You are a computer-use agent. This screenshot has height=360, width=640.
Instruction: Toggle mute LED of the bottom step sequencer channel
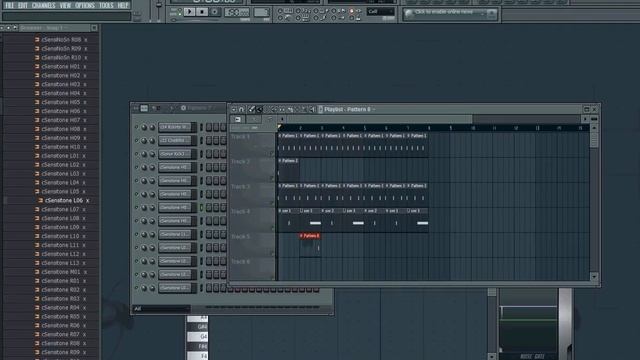[x=137, y=288]
